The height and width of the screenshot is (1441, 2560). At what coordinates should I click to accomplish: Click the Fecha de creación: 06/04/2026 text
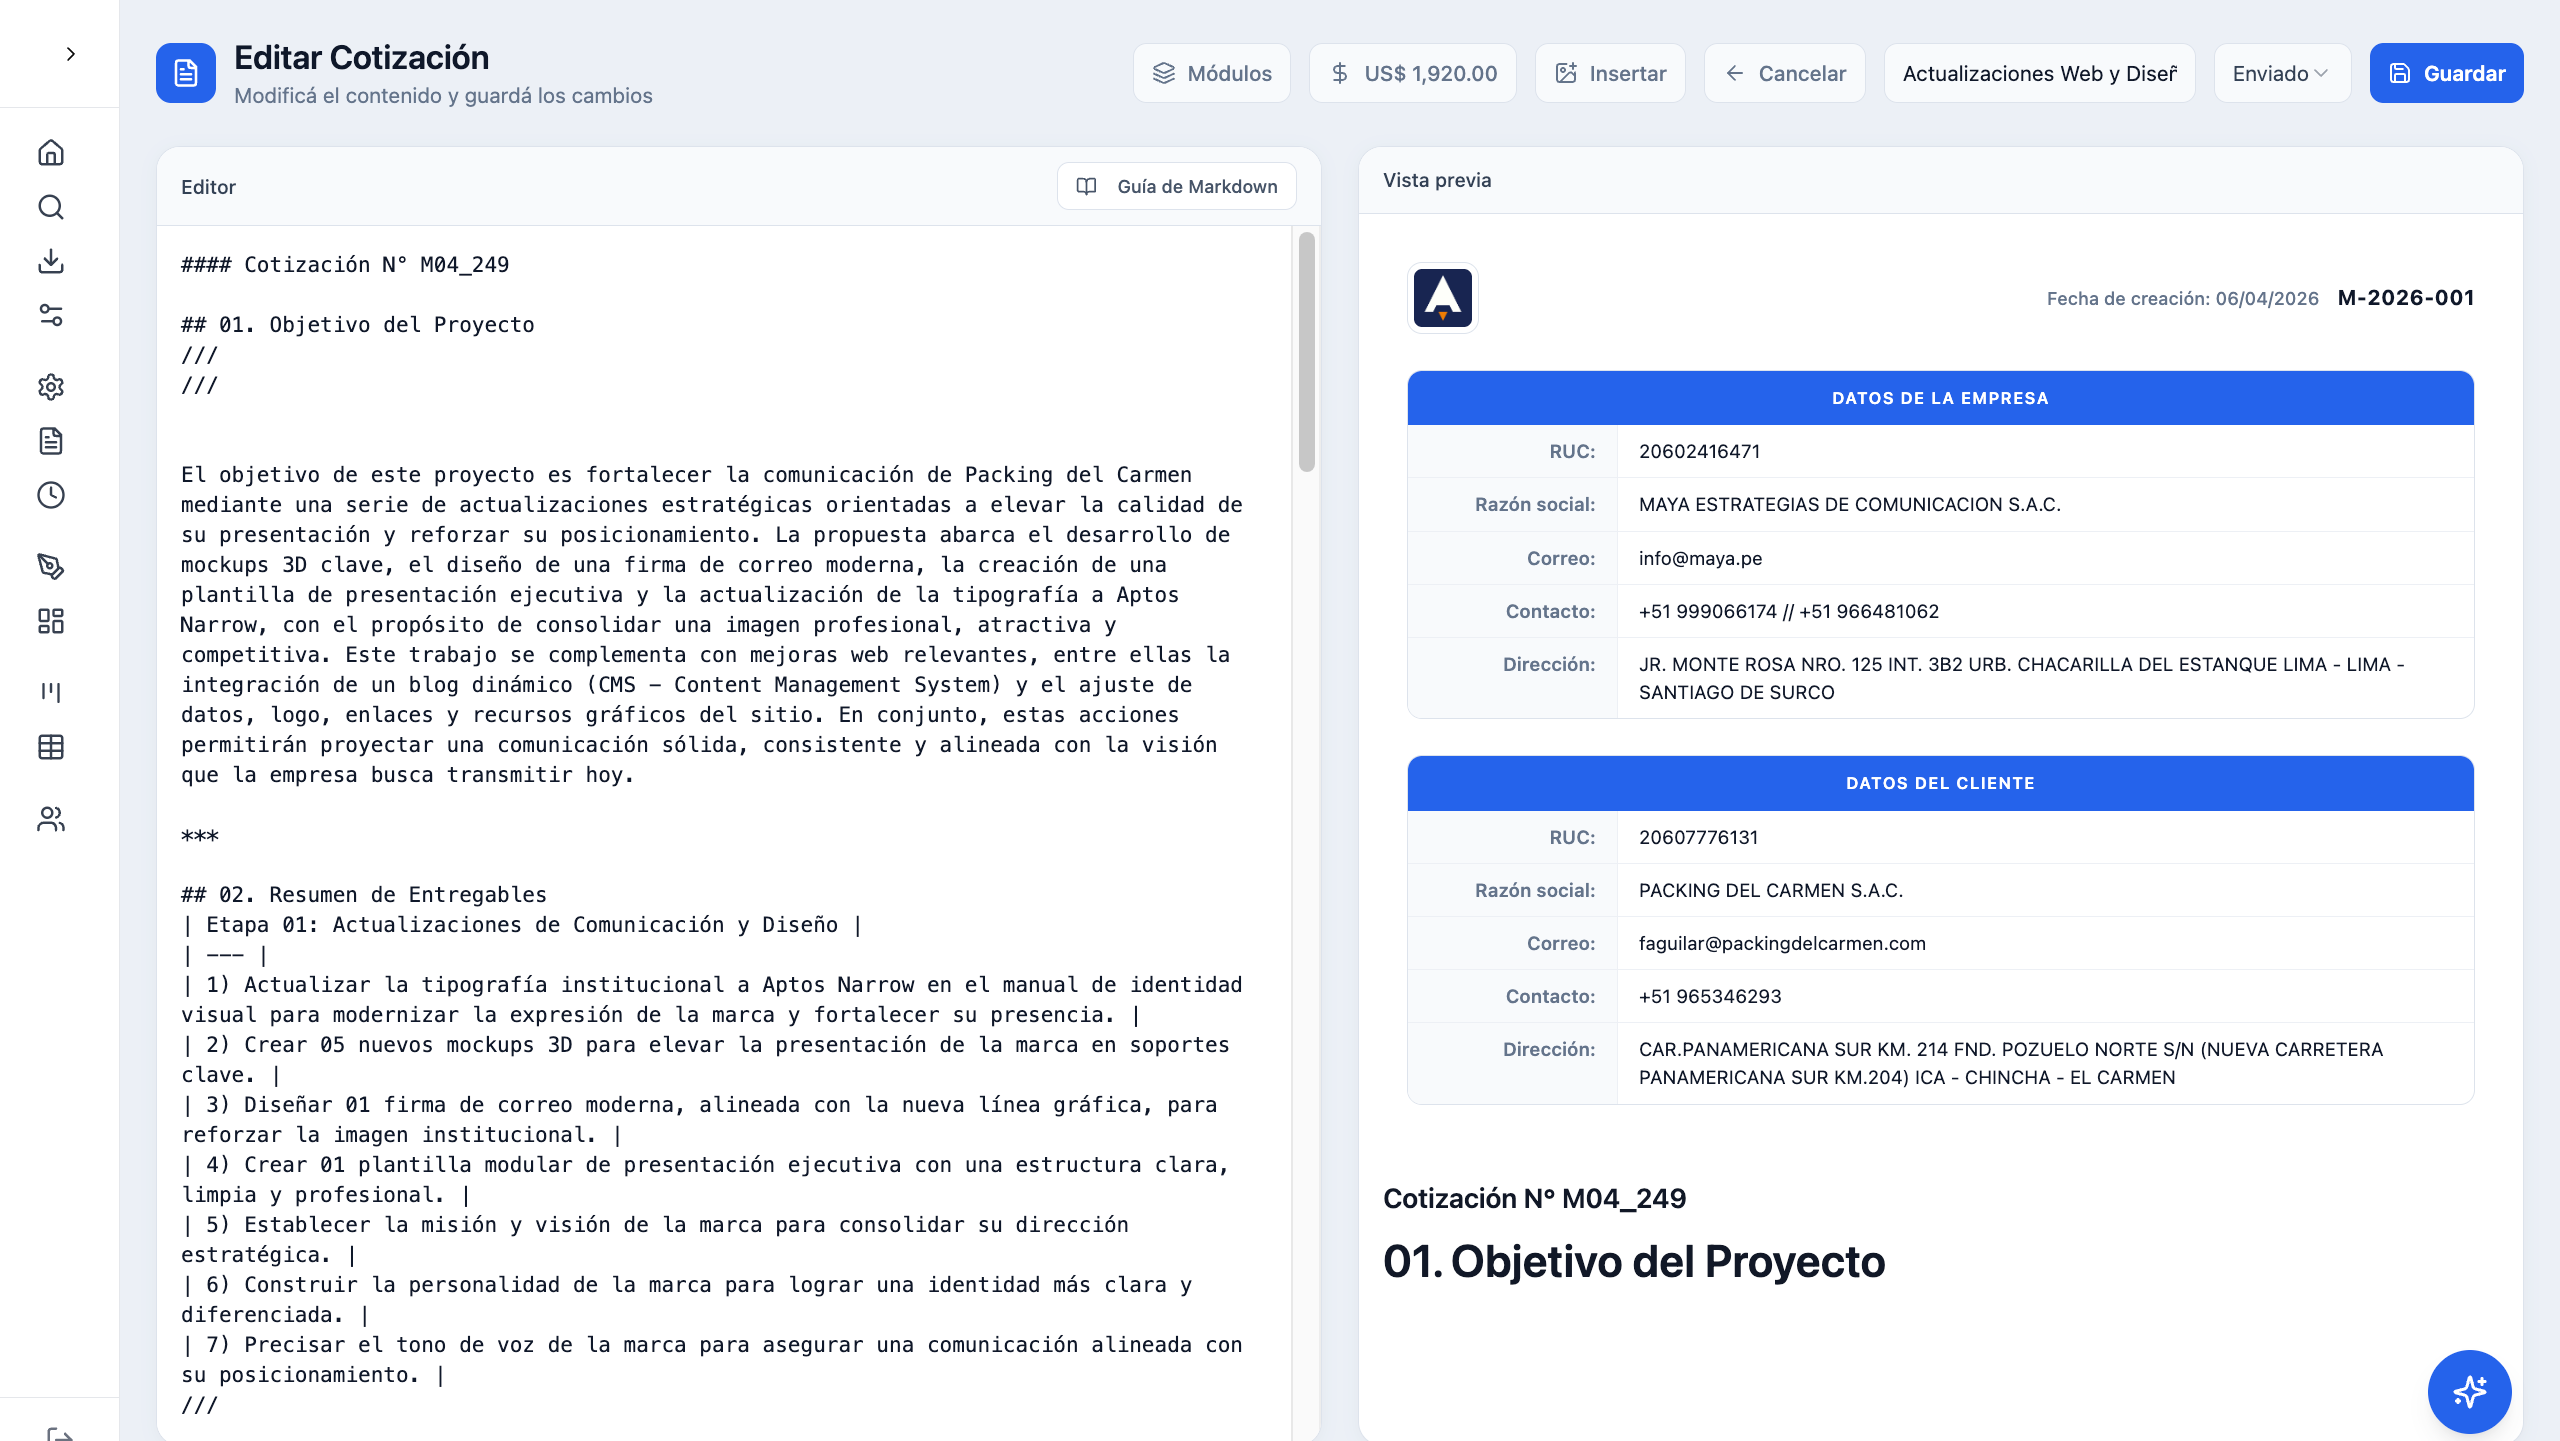(x=2182, y=299)
